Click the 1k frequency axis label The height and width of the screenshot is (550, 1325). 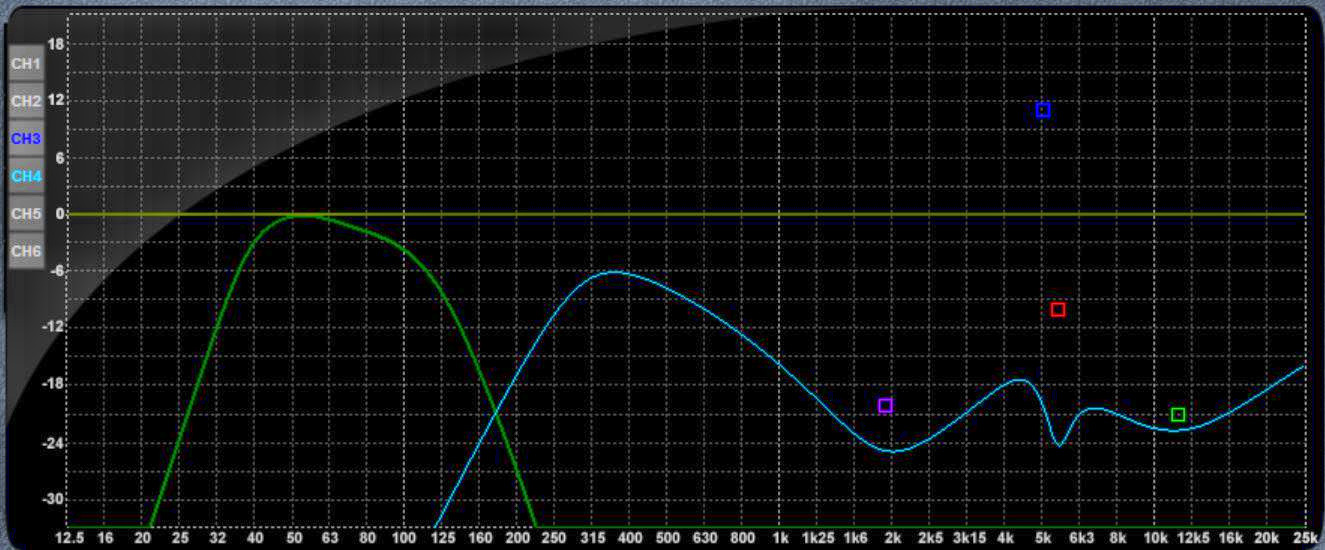[780, 538]
